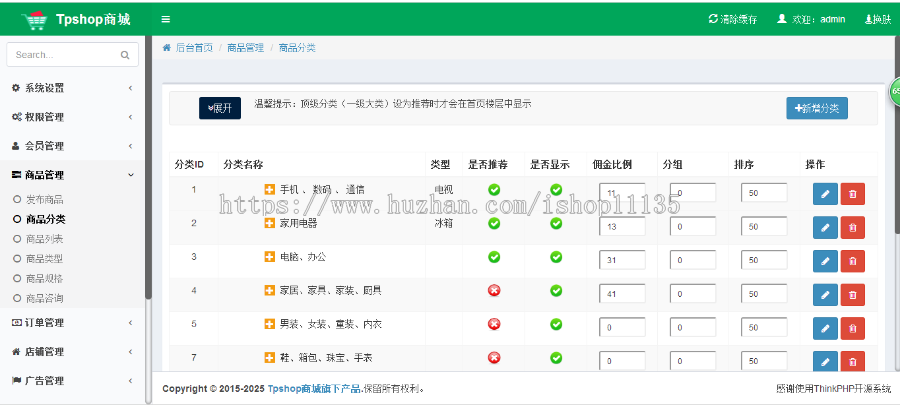This screenshot has height=405, width=900.
Task: Open 商品列表 in sidebar menu
Action: click(x=44, y=239)
